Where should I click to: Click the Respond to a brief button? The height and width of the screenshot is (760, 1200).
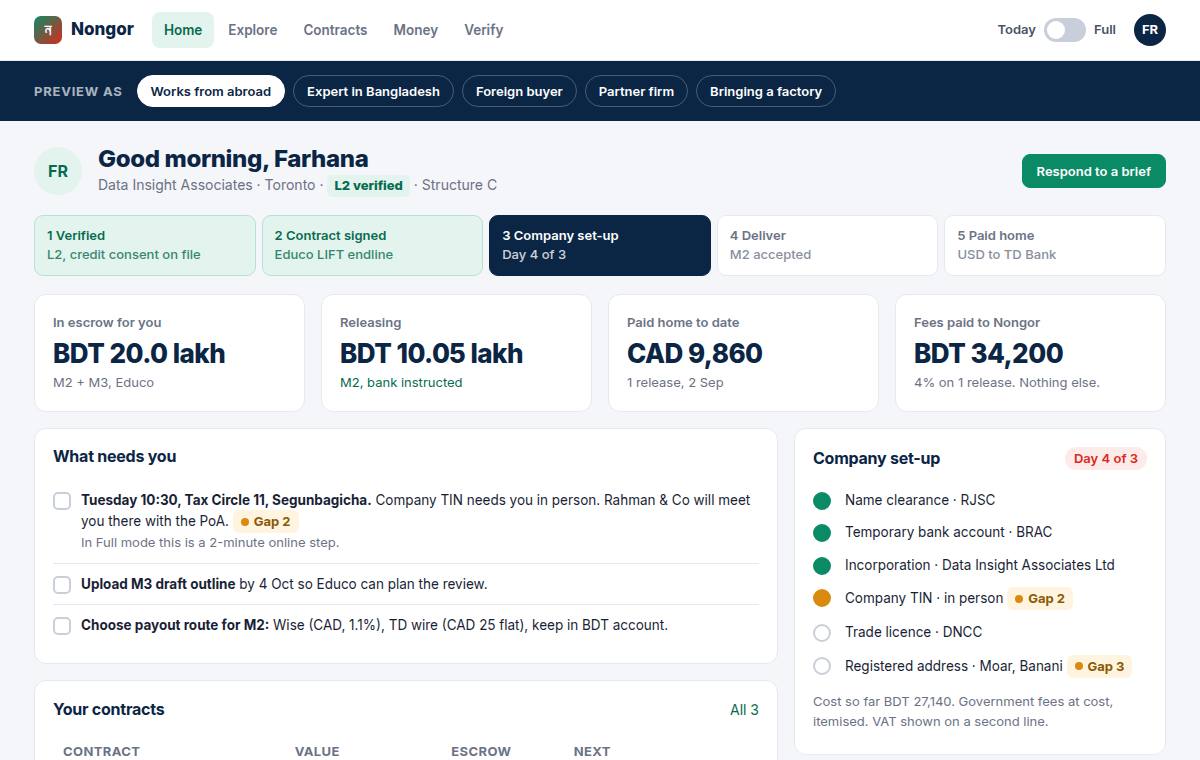[1094, 171]
